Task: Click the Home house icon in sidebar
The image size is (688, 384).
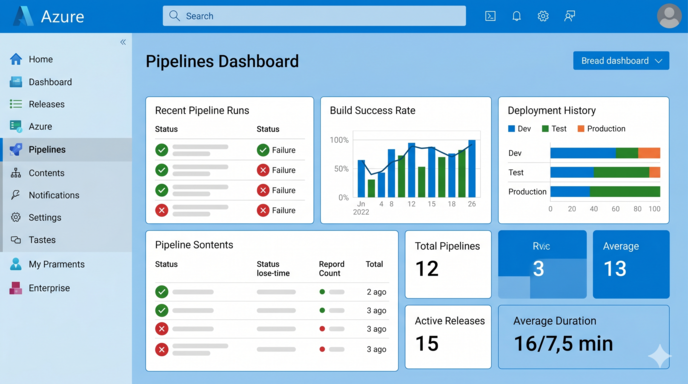Action: (16, 59)
